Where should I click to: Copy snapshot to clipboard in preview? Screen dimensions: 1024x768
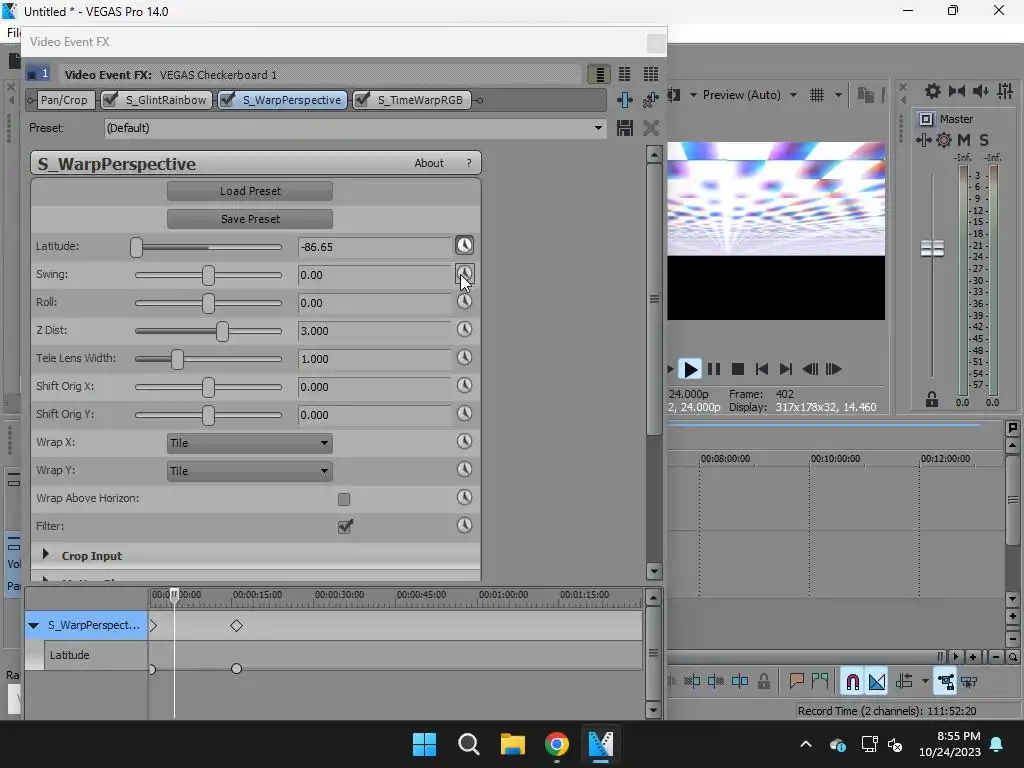[866, 95]
